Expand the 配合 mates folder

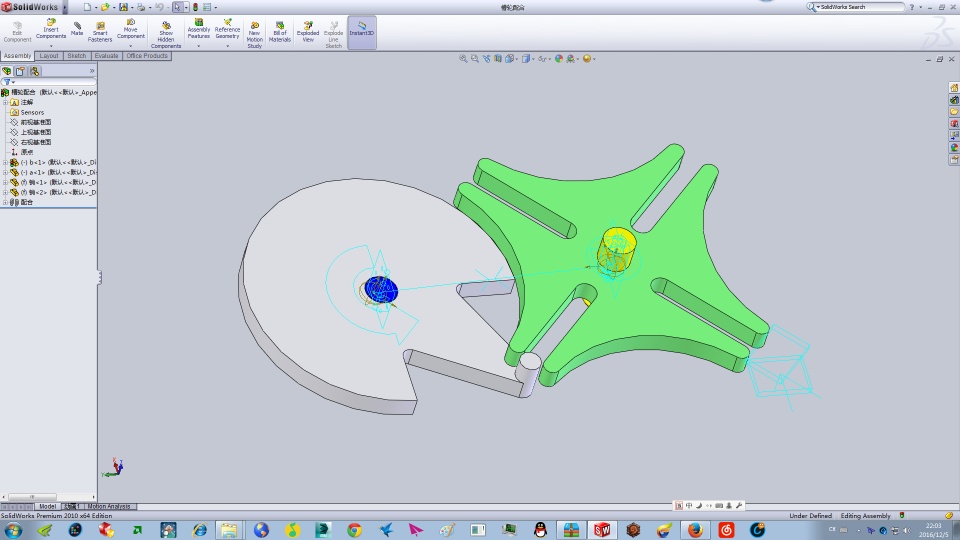[x=5, y=202]
